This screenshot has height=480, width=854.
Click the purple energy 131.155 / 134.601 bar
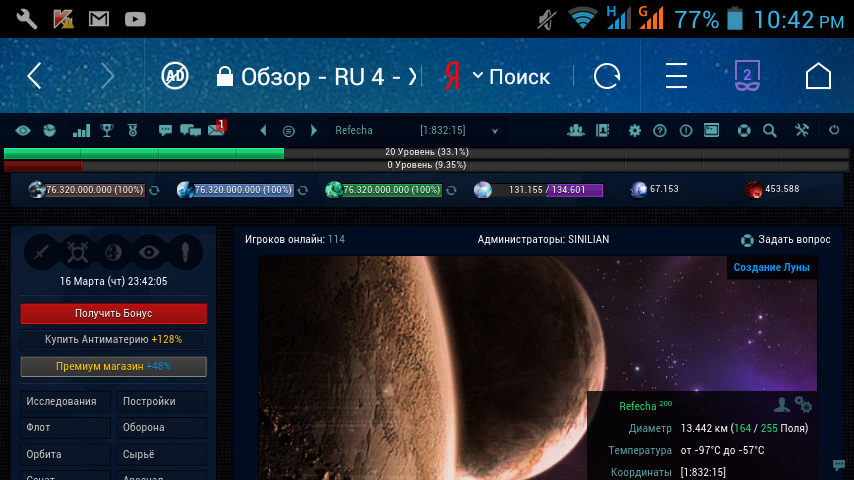(x=547, y=190)
